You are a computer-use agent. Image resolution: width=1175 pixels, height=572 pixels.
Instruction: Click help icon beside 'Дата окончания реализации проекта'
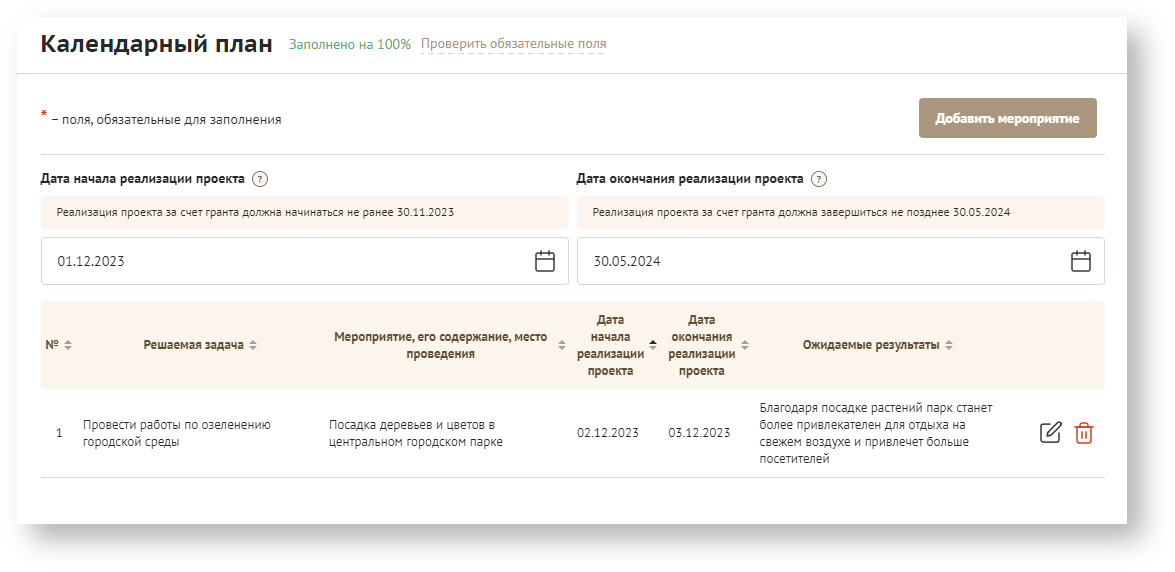coord(818,179)
